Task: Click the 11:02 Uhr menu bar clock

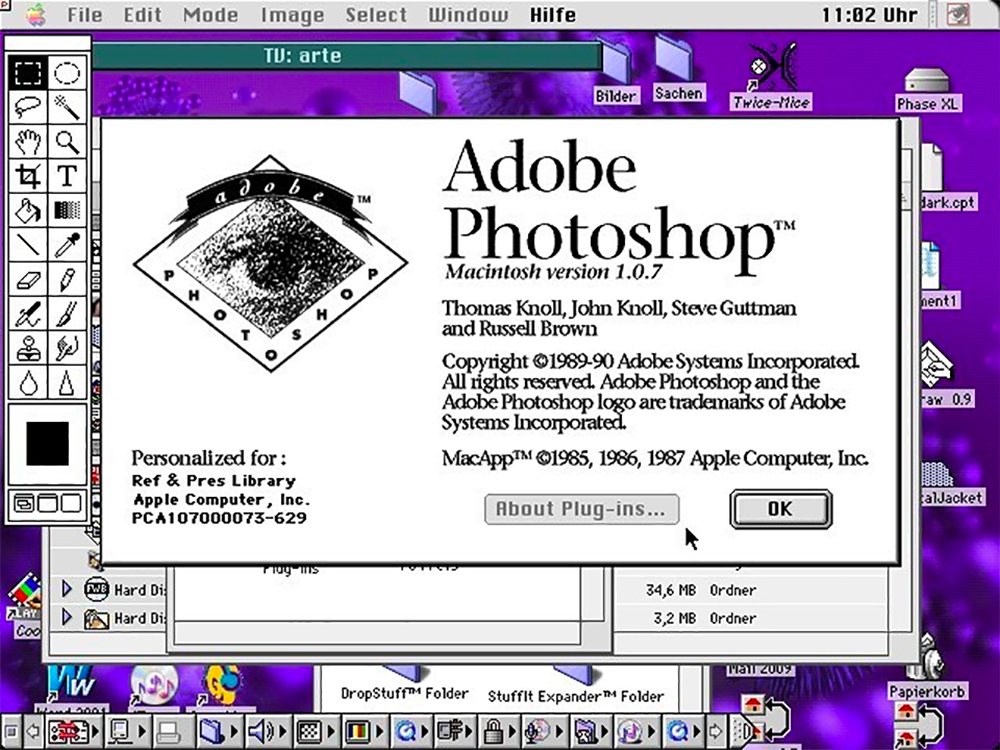Action: pyautogui.click(x=869, y=14)
